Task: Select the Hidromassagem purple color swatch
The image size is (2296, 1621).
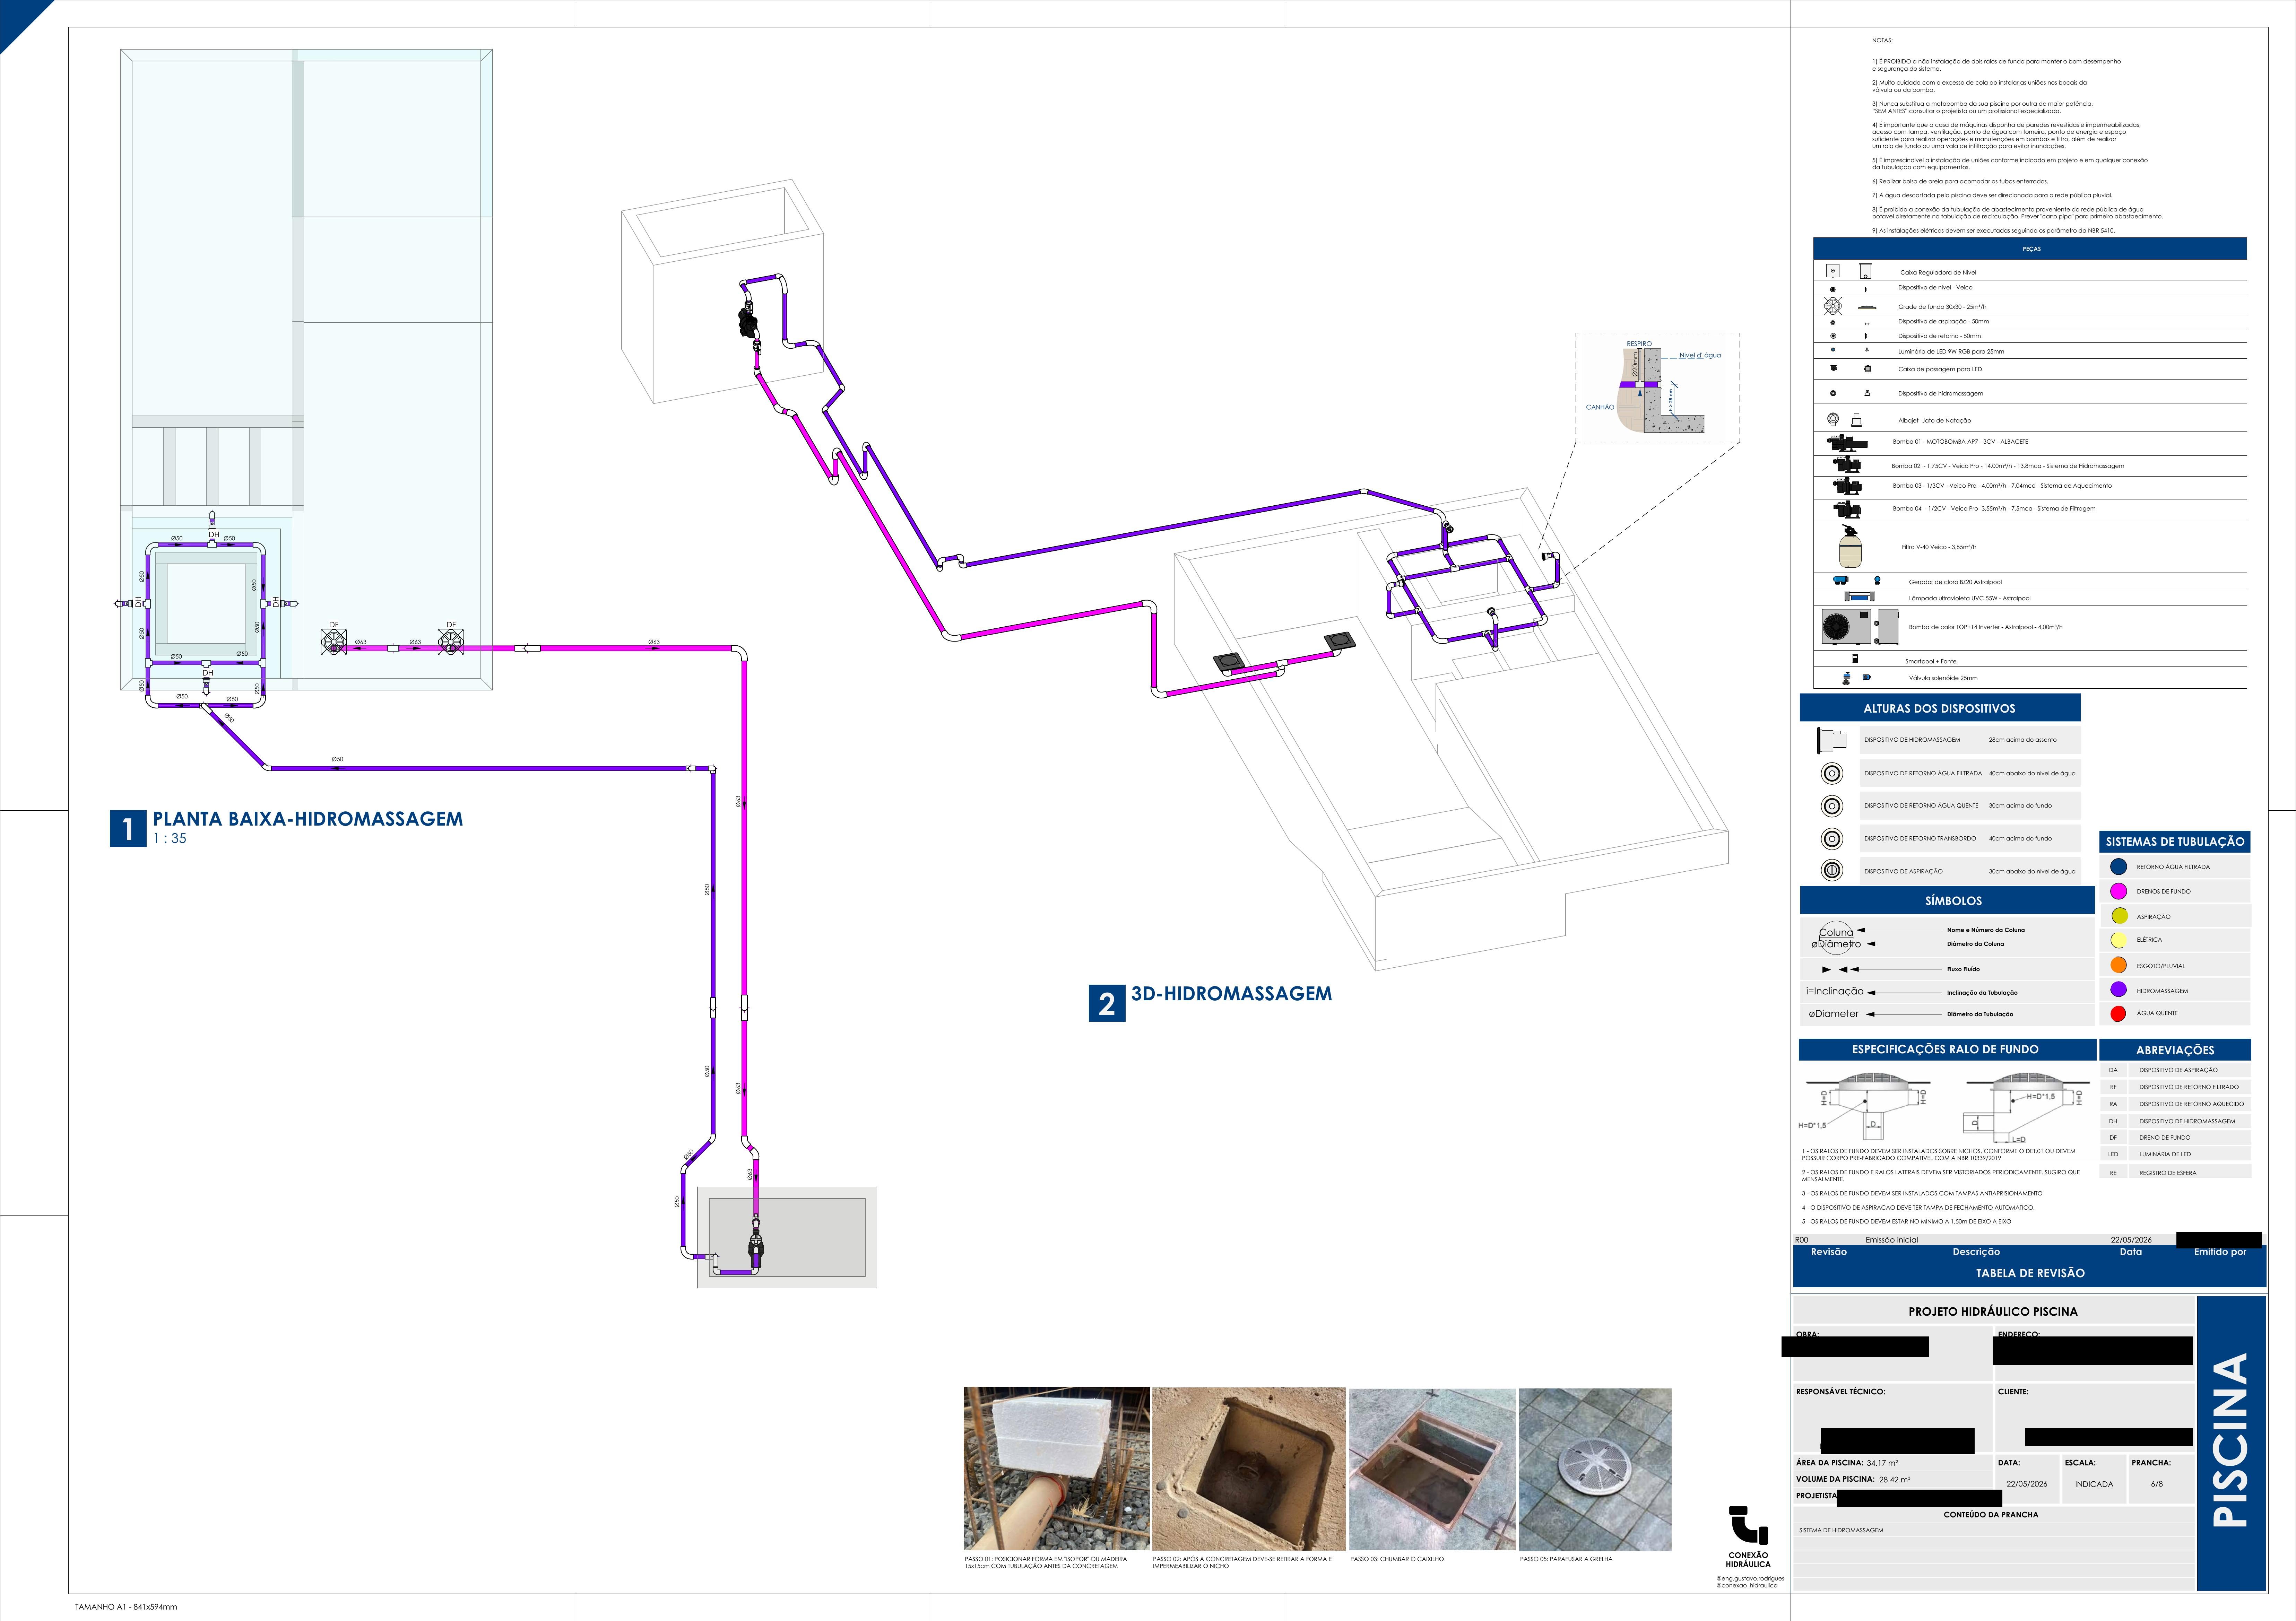Action: (x=2118, y=990)
